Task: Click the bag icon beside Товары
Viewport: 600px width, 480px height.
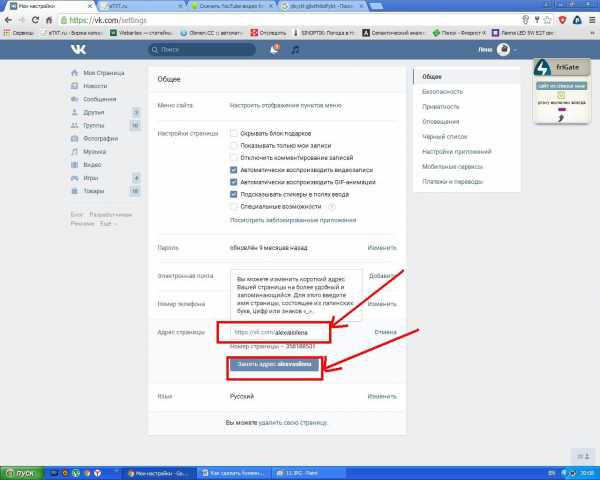Action: 75,191
